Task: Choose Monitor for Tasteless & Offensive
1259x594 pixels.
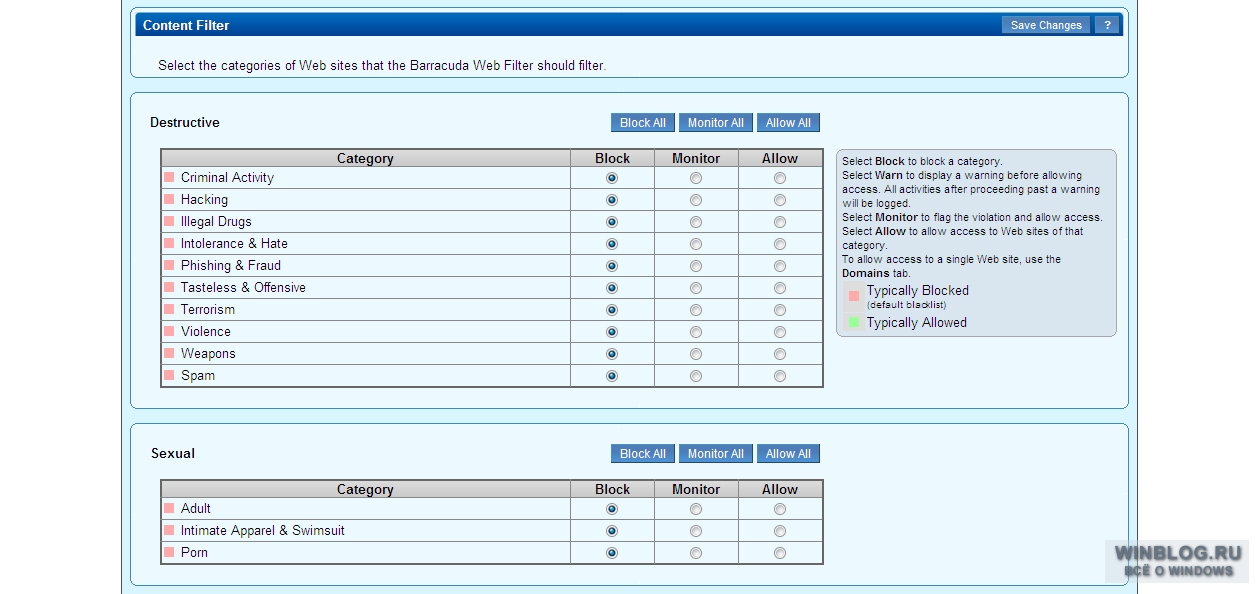Action: click(x=696, y=288)
